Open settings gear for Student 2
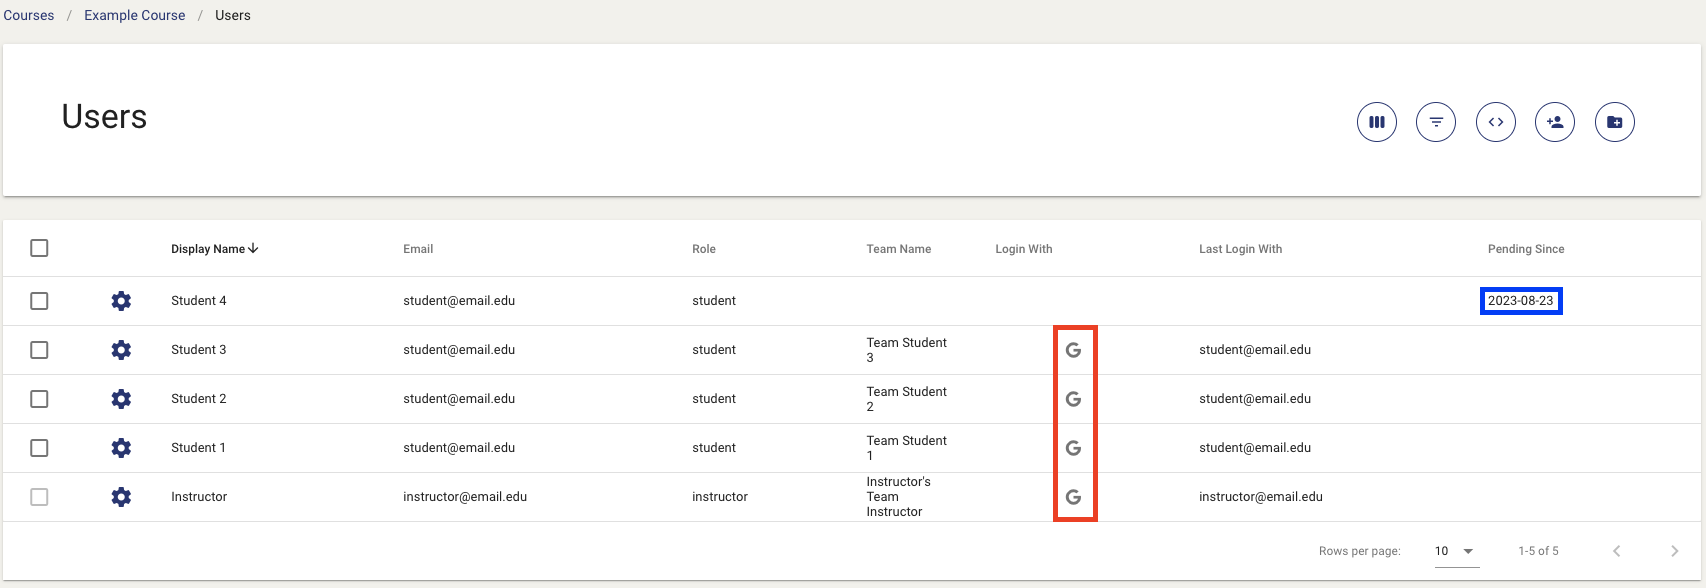 click(x=121, y=399)
